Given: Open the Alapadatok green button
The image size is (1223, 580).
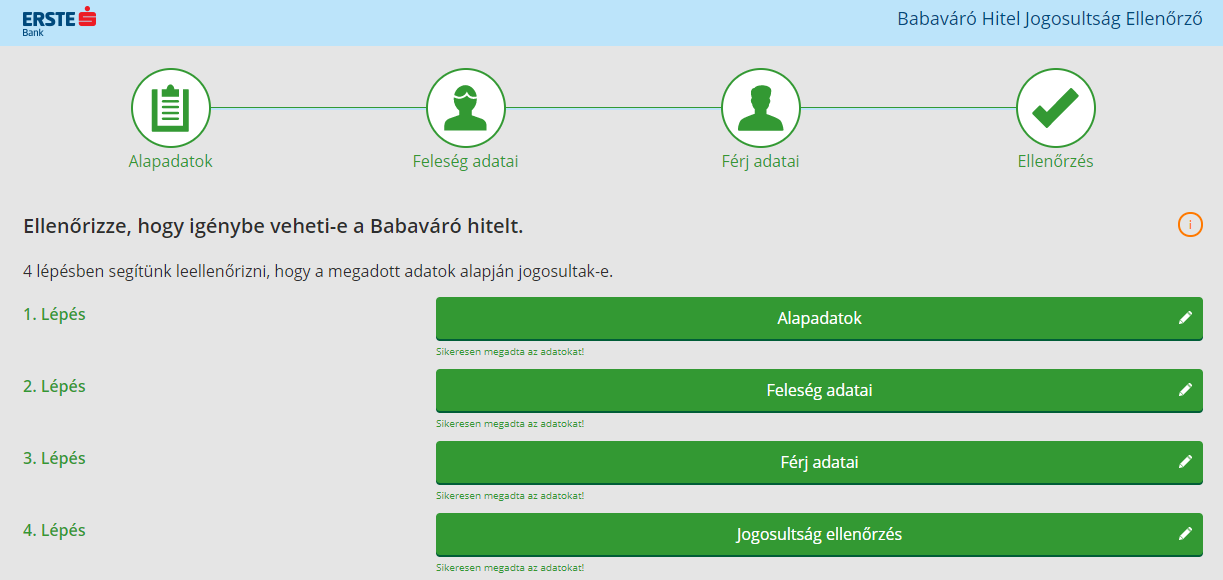Looking at the screenshot, I should [819, 319].
